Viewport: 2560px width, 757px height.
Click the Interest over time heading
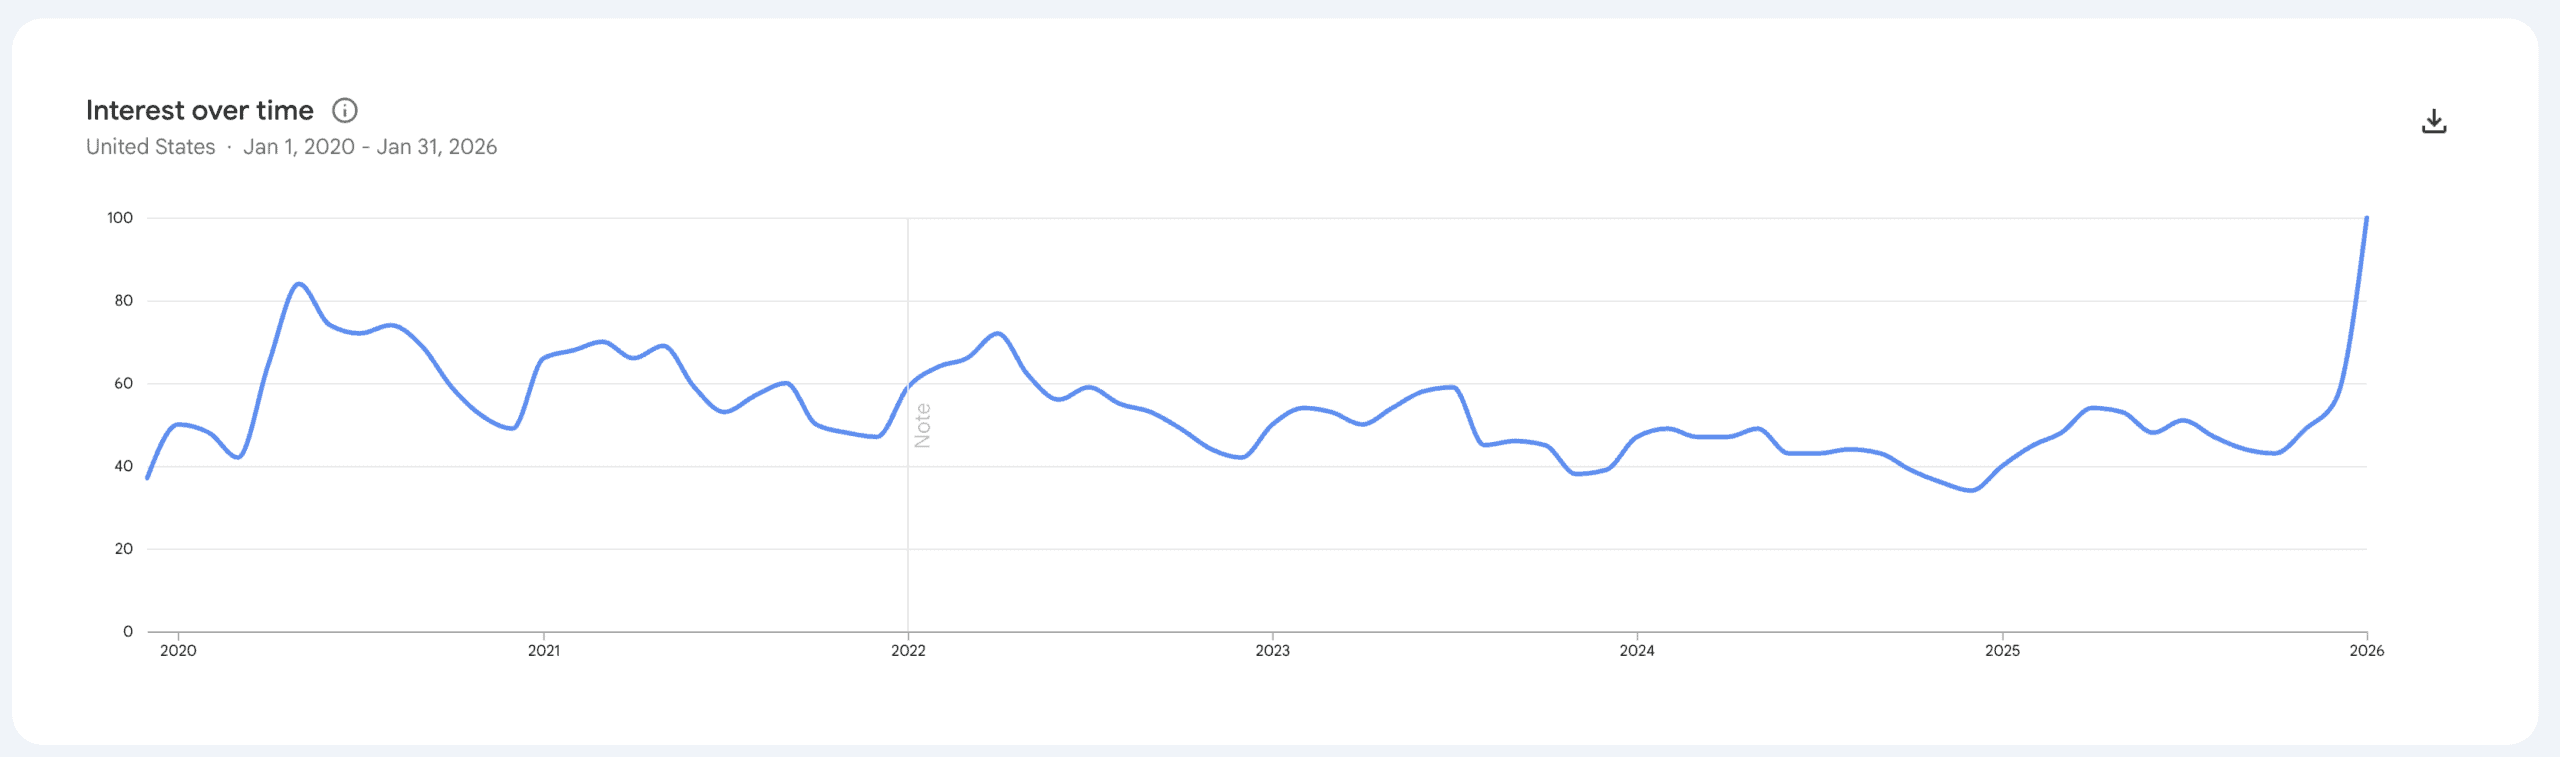pyautogui.click(x=200, y=110)
